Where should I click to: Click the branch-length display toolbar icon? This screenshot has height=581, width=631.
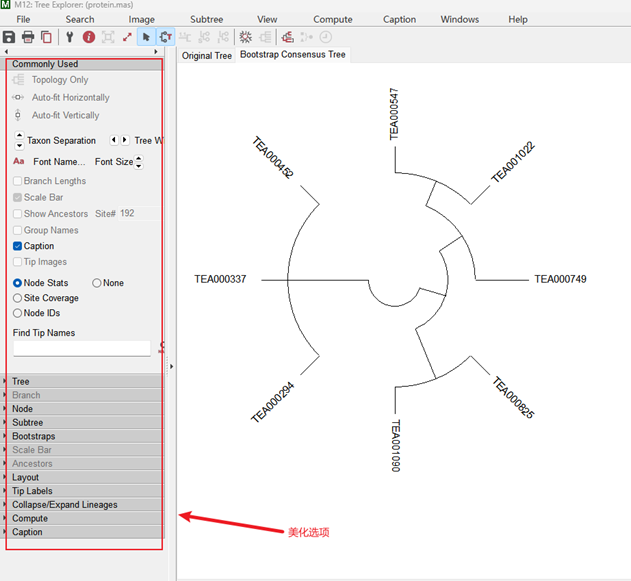(185, 37)
